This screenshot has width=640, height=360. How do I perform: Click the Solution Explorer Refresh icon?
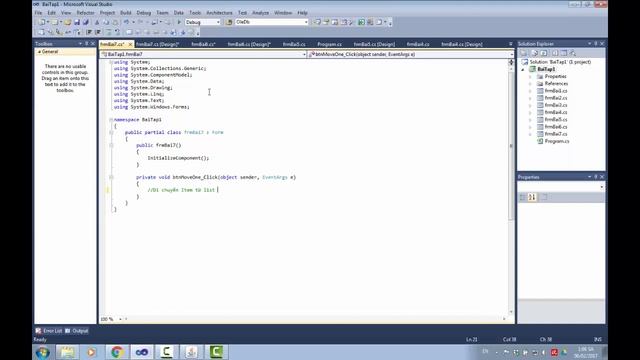coord(544,53)
